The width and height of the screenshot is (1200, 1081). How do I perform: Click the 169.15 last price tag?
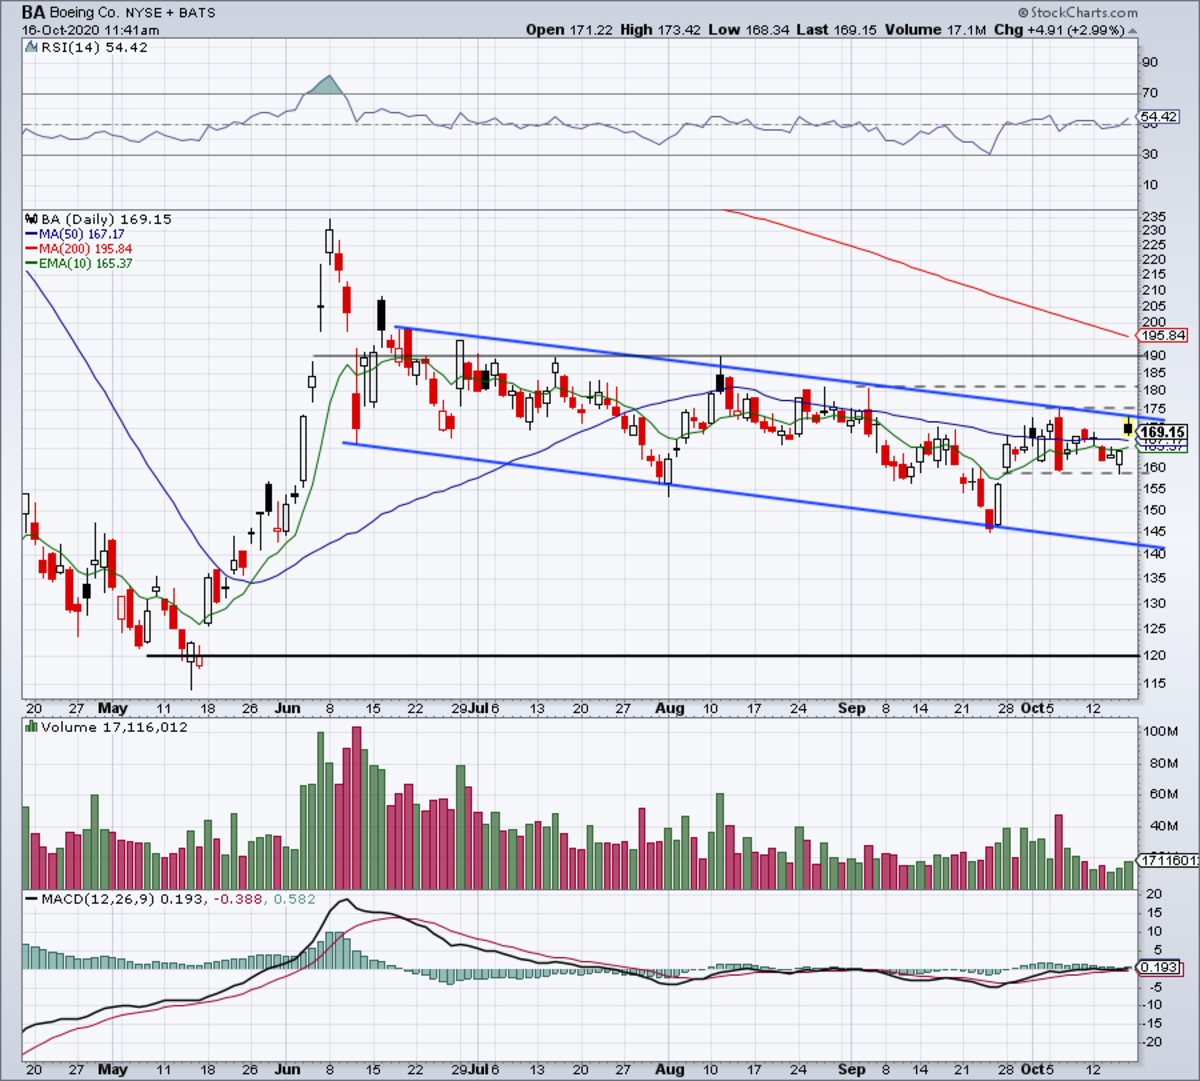pyautogui.click(x=1163, y=433)
